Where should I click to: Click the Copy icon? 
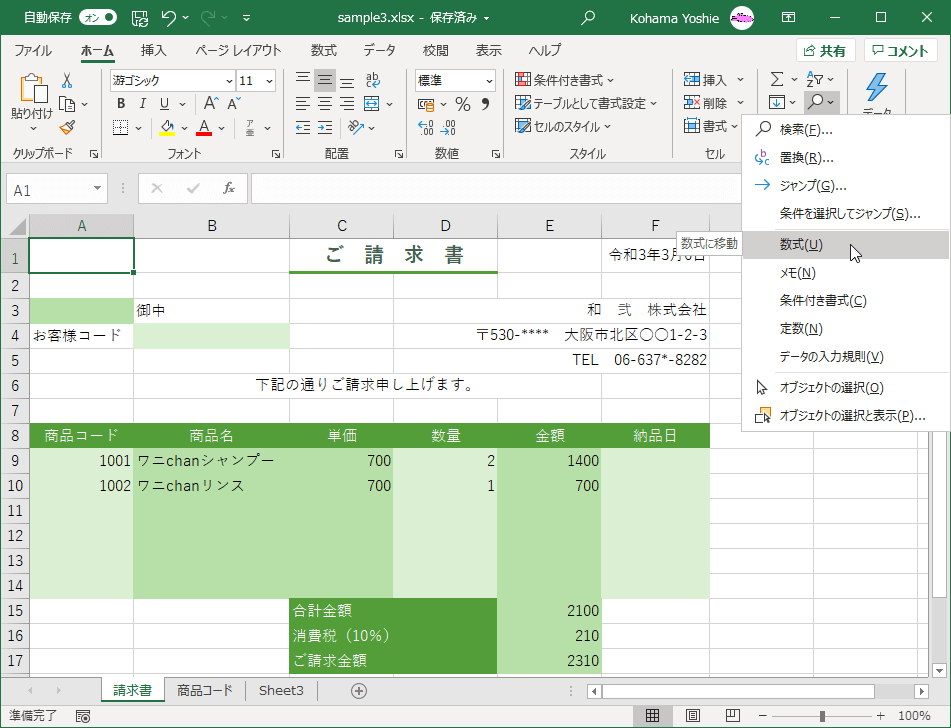click(x=67, y=104)
